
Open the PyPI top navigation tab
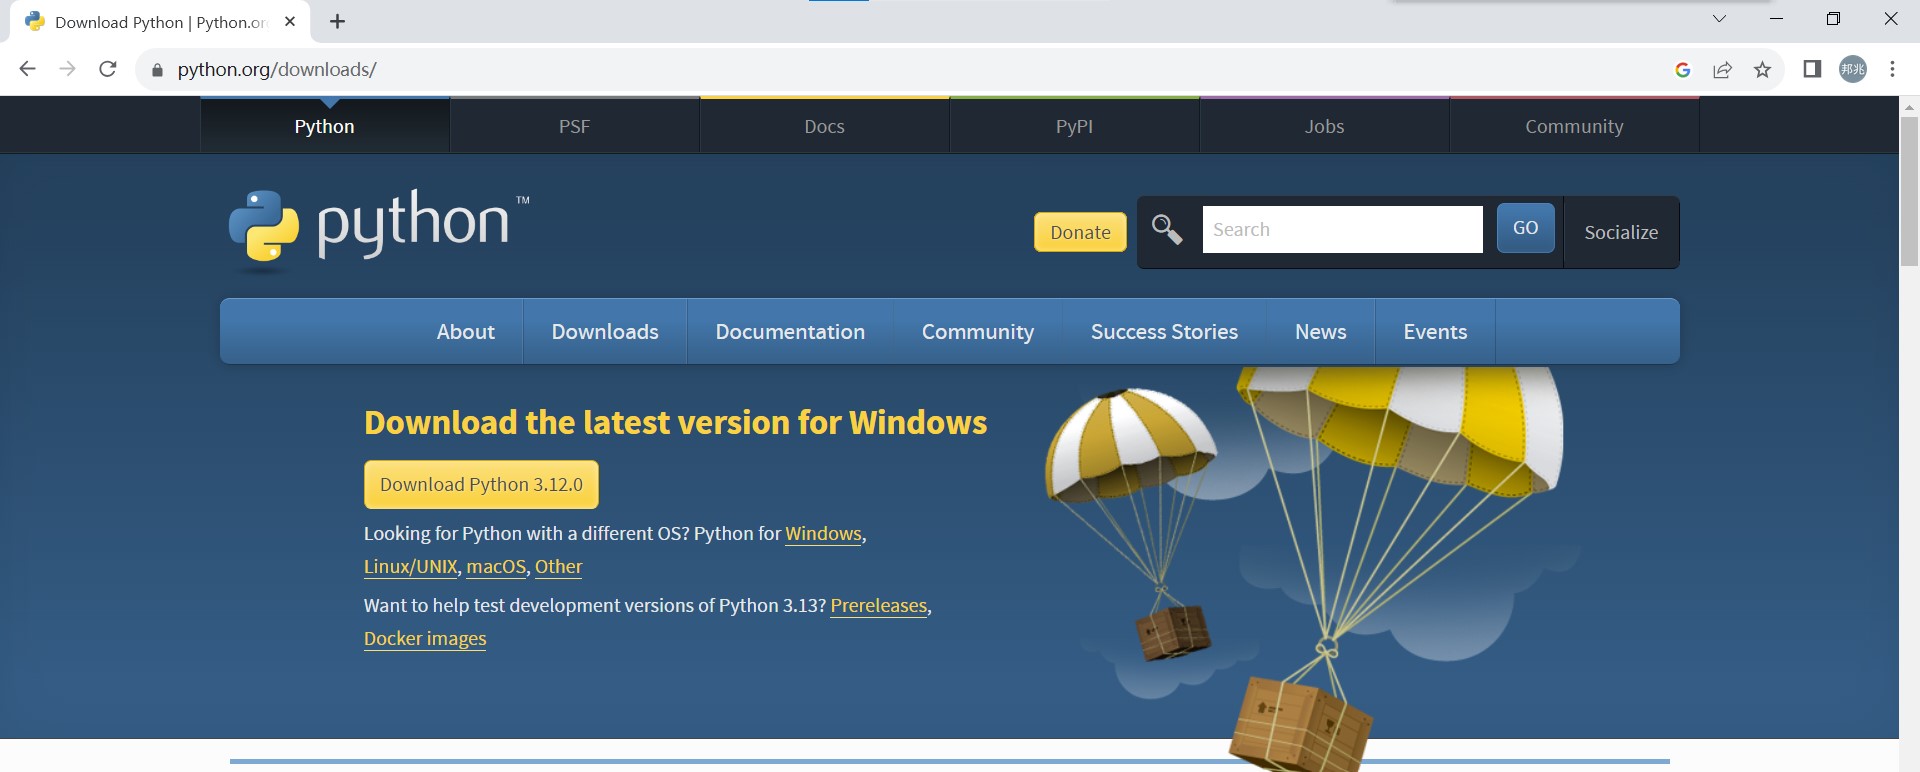1075,126
